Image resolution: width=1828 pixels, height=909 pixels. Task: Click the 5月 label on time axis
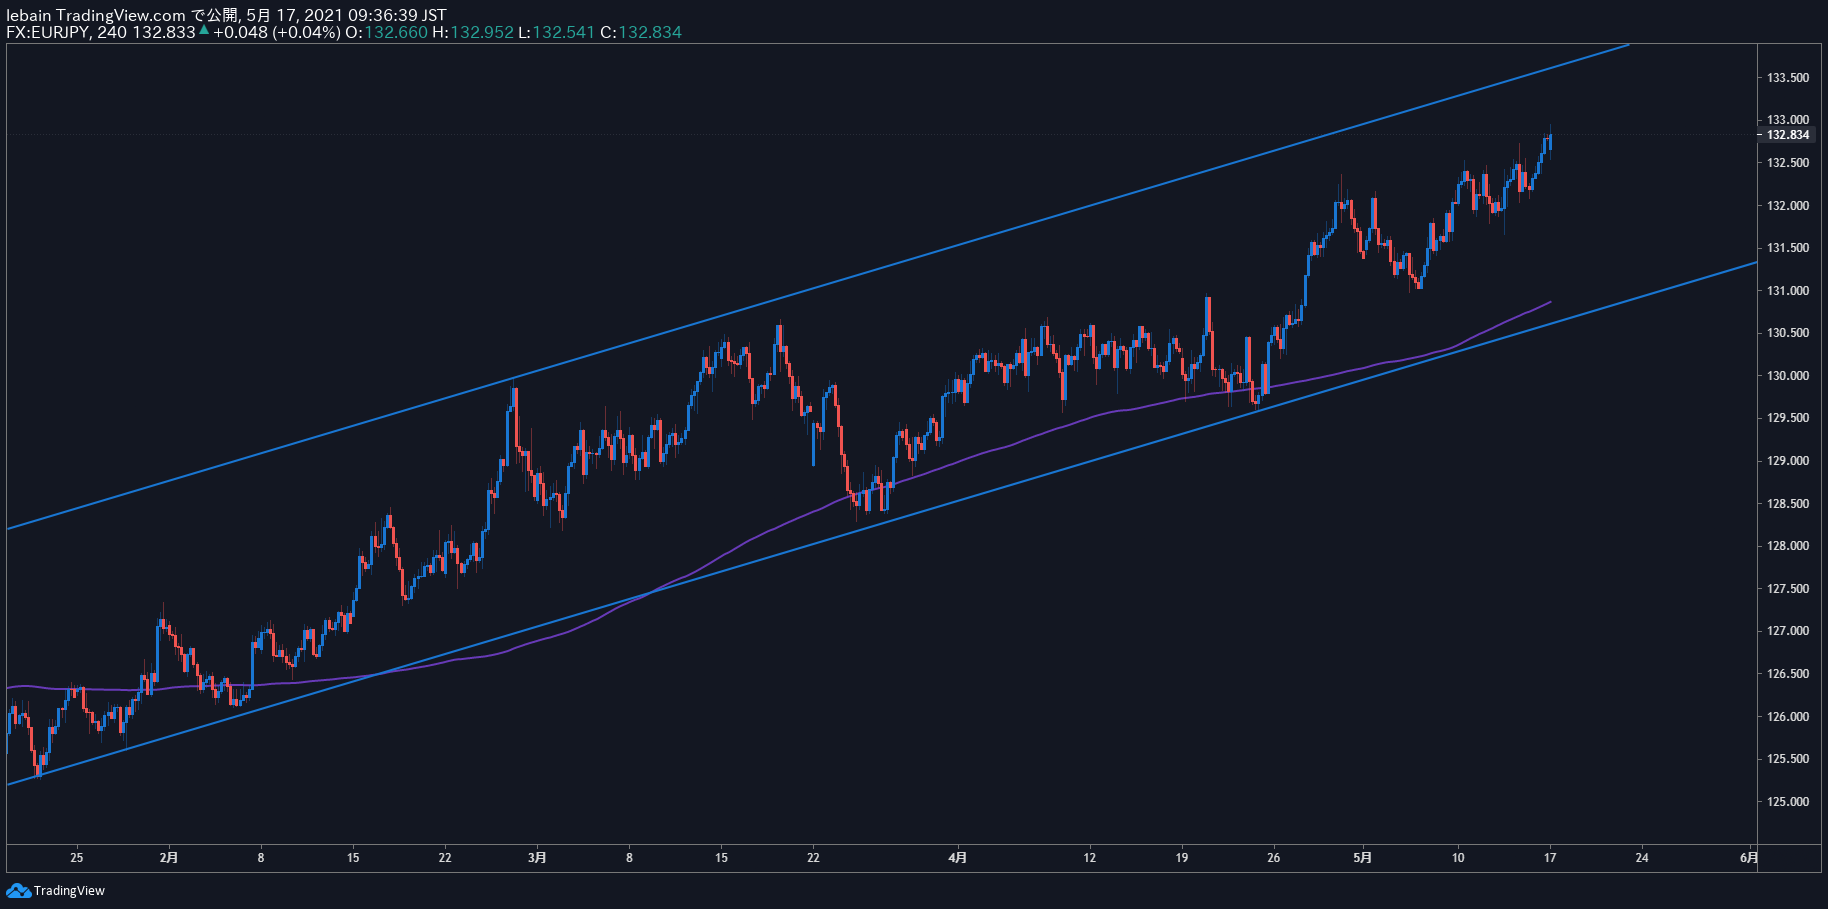(x=1362, y=858)
